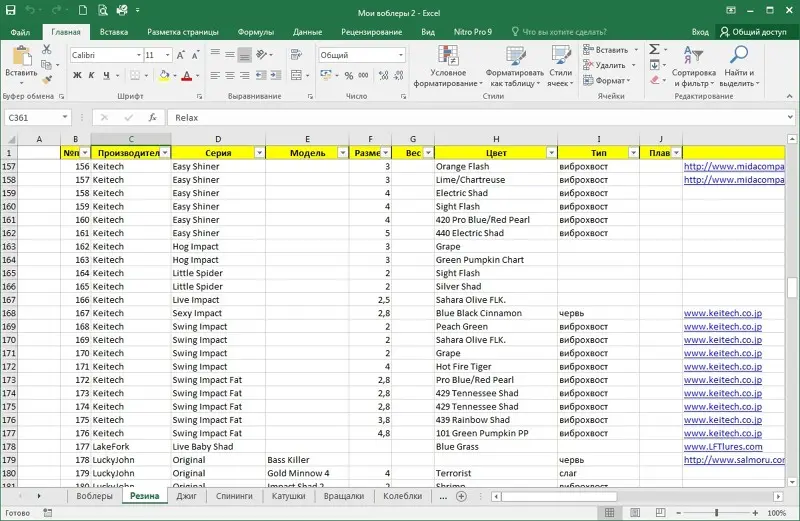The image size is (800, 521).
Task: Open Sort and Filter (Сортировка и фильтр)
Action: [694, 66]
